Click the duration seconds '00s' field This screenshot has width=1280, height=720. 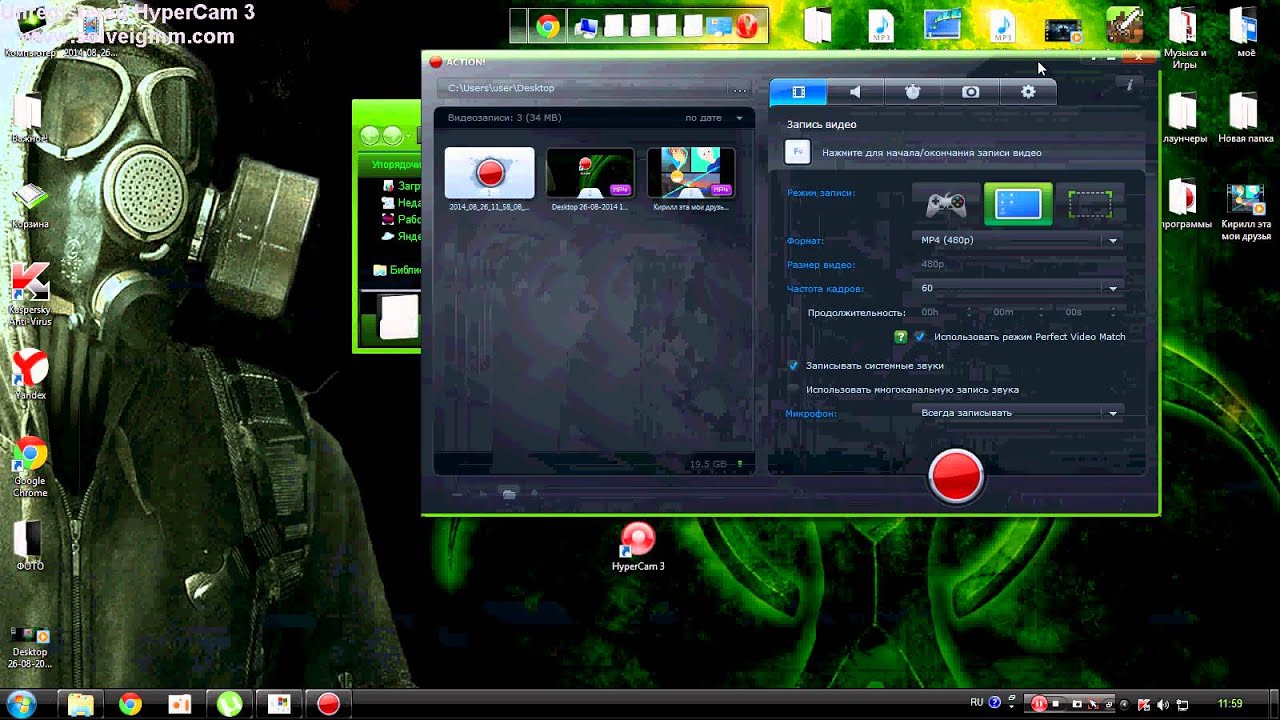(1073, 313)
